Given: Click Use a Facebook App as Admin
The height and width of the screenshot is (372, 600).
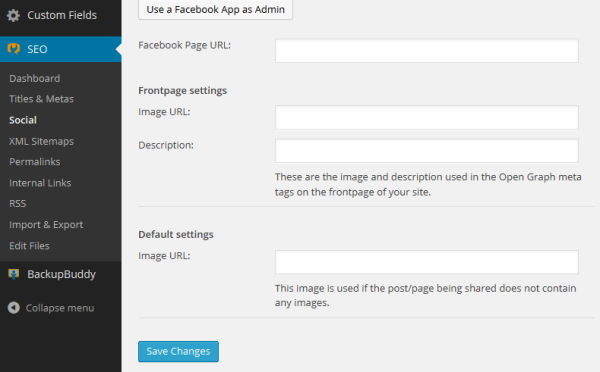Looking at the screenshot, I should coord(215,9).
